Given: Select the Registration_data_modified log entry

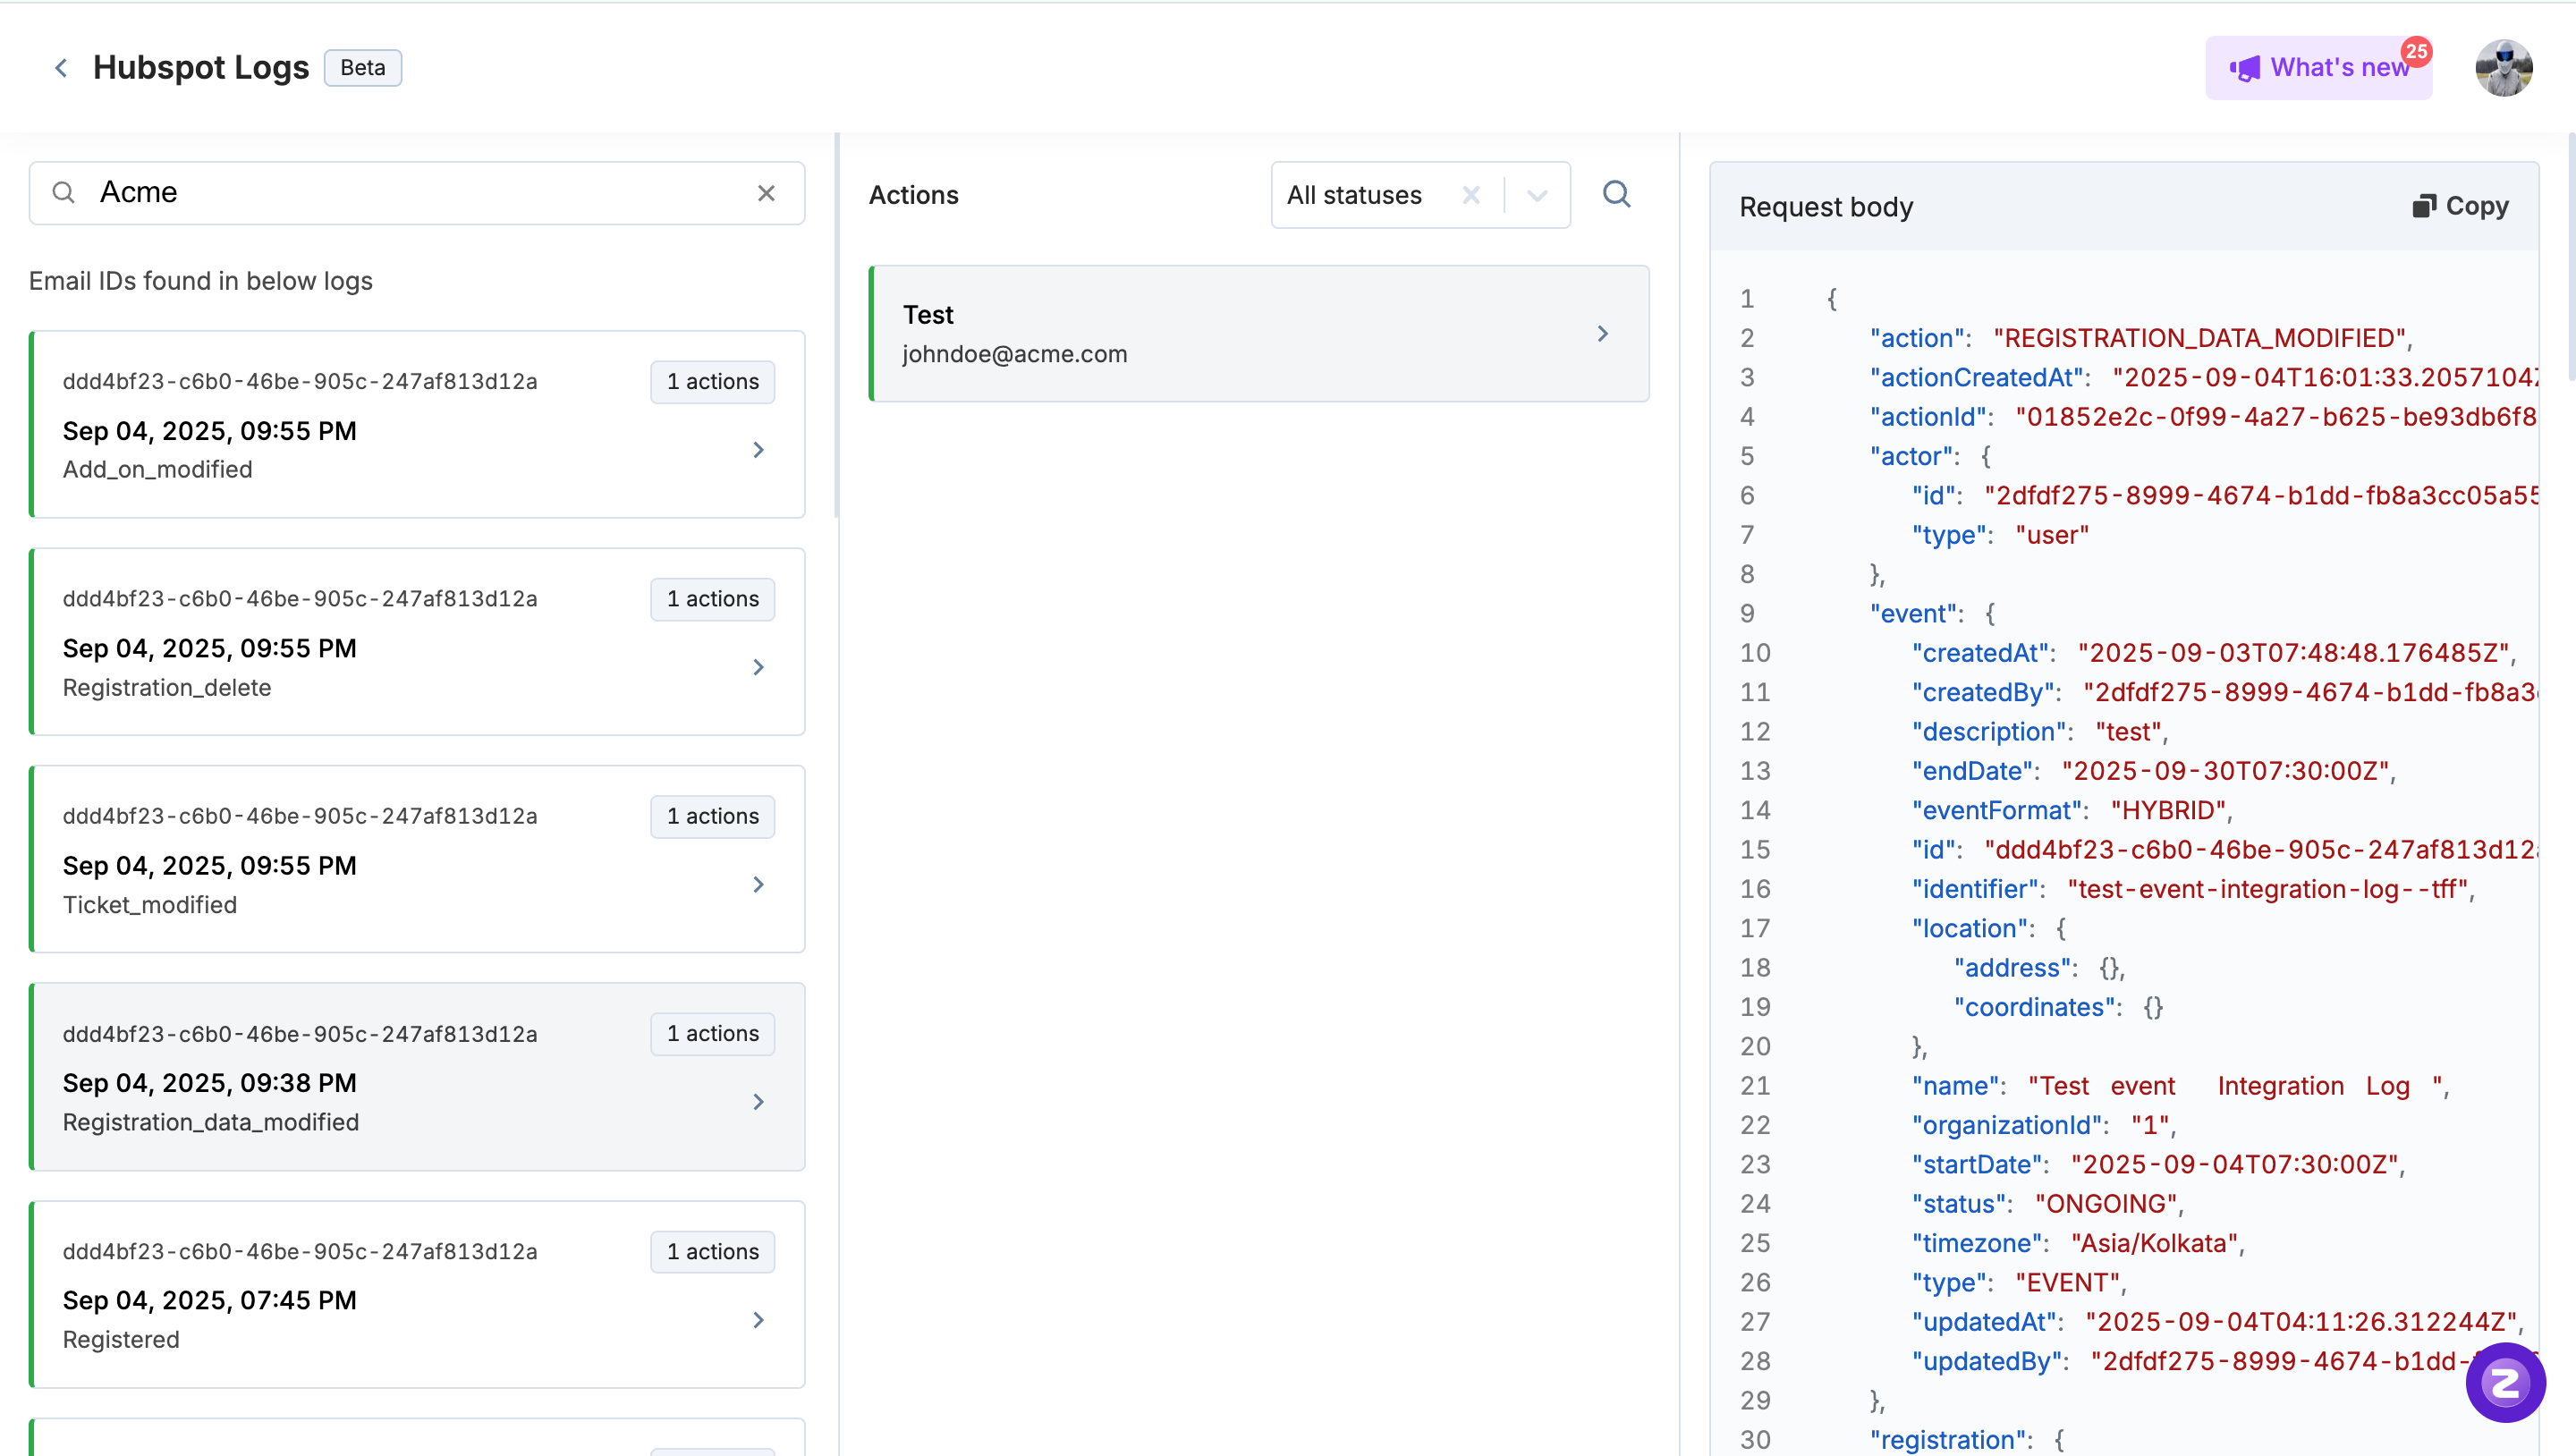Looking at the screenshot, I should pos(416,1077).
